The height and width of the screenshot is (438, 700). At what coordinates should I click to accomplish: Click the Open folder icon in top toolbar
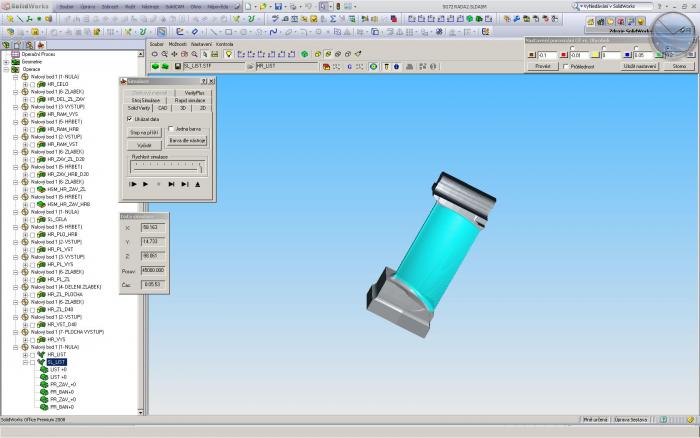263,7
